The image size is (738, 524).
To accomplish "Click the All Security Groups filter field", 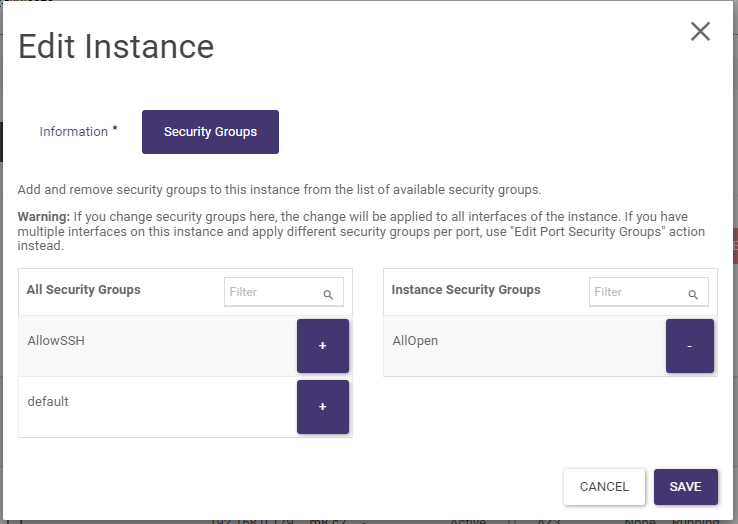I will (x=273, y=292).
